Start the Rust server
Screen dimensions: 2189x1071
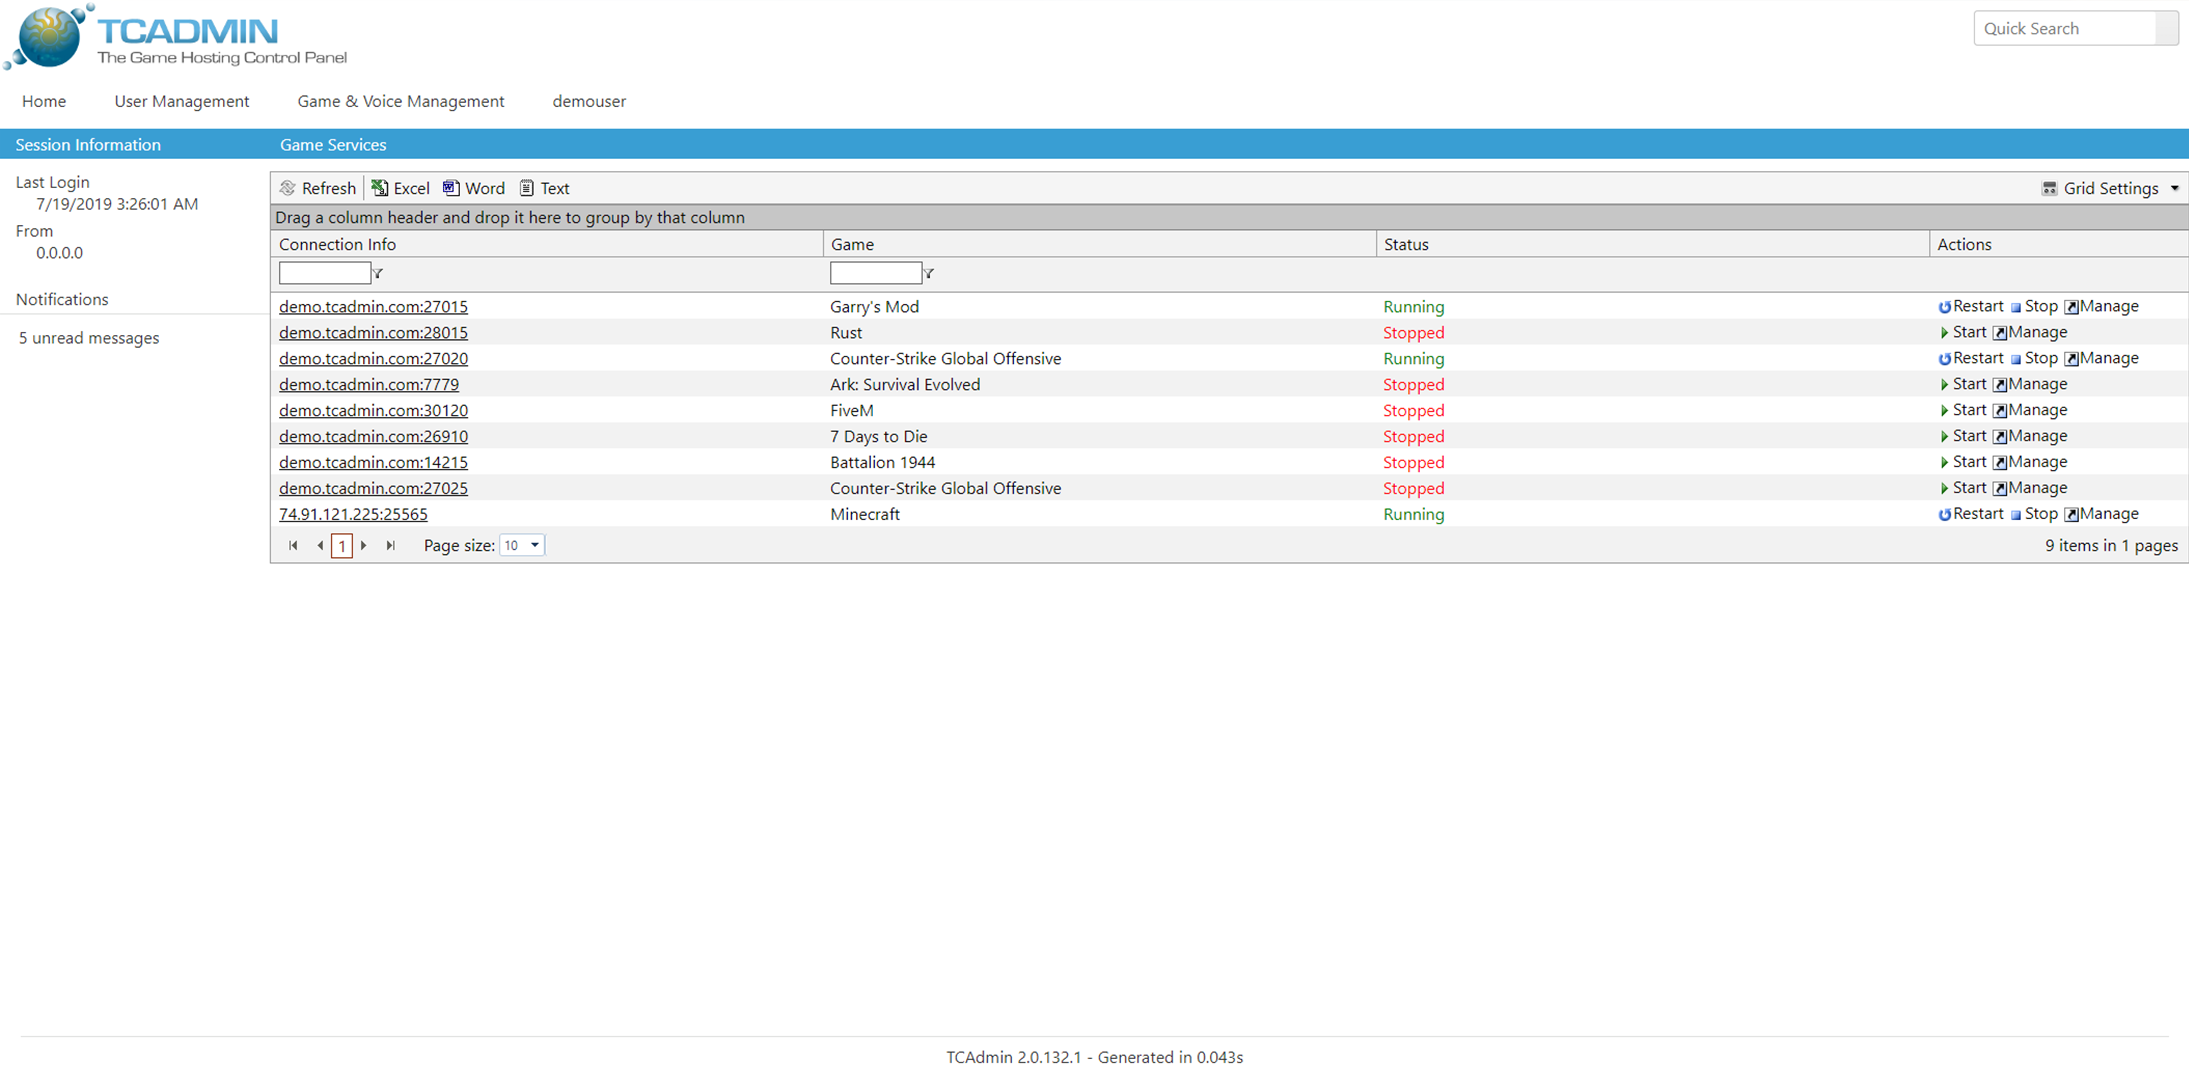pos(1963,332)
